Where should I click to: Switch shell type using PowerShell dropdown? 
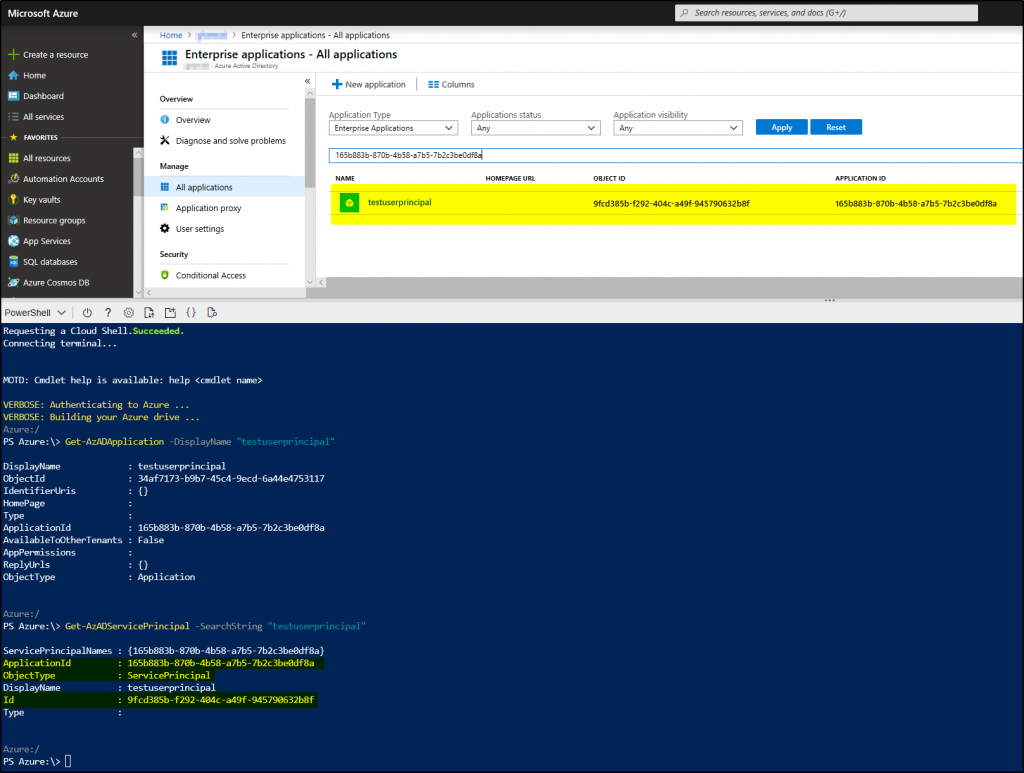tap(36, 312)
